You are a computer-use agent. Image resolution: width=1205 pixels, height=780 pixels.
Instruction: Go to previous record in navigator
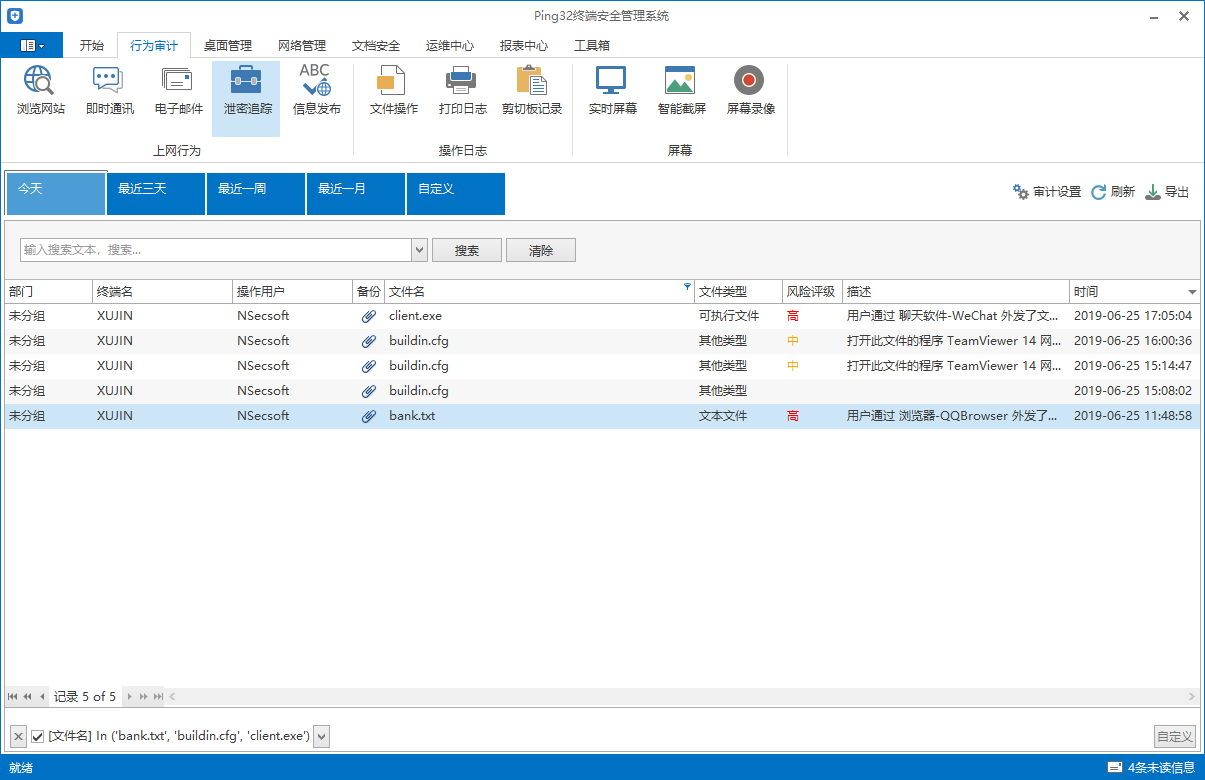42,696
